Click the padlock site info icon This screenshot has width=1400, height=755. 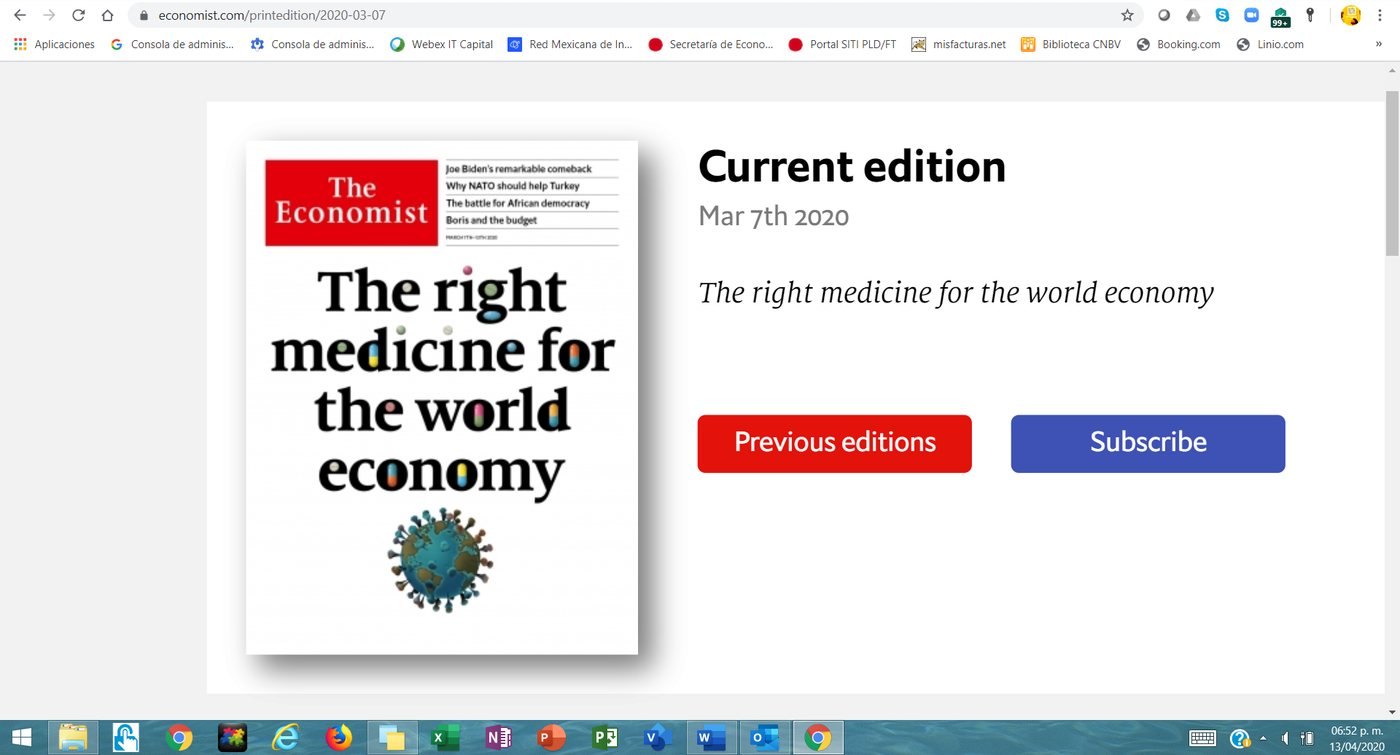click(x=144, y=16)
